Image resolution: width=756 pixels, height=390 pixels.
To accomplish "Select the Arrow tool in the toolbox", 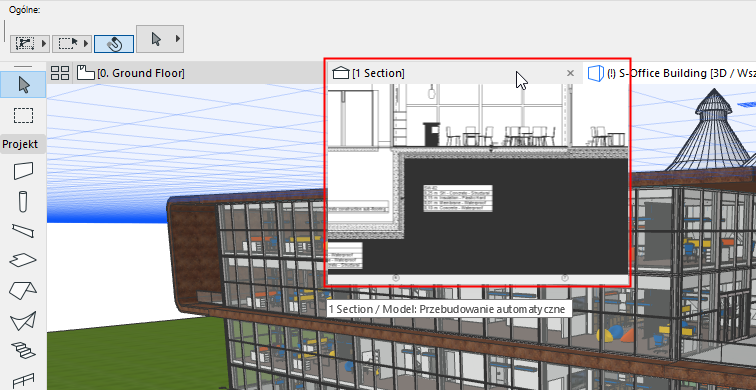I will (23, 85).
